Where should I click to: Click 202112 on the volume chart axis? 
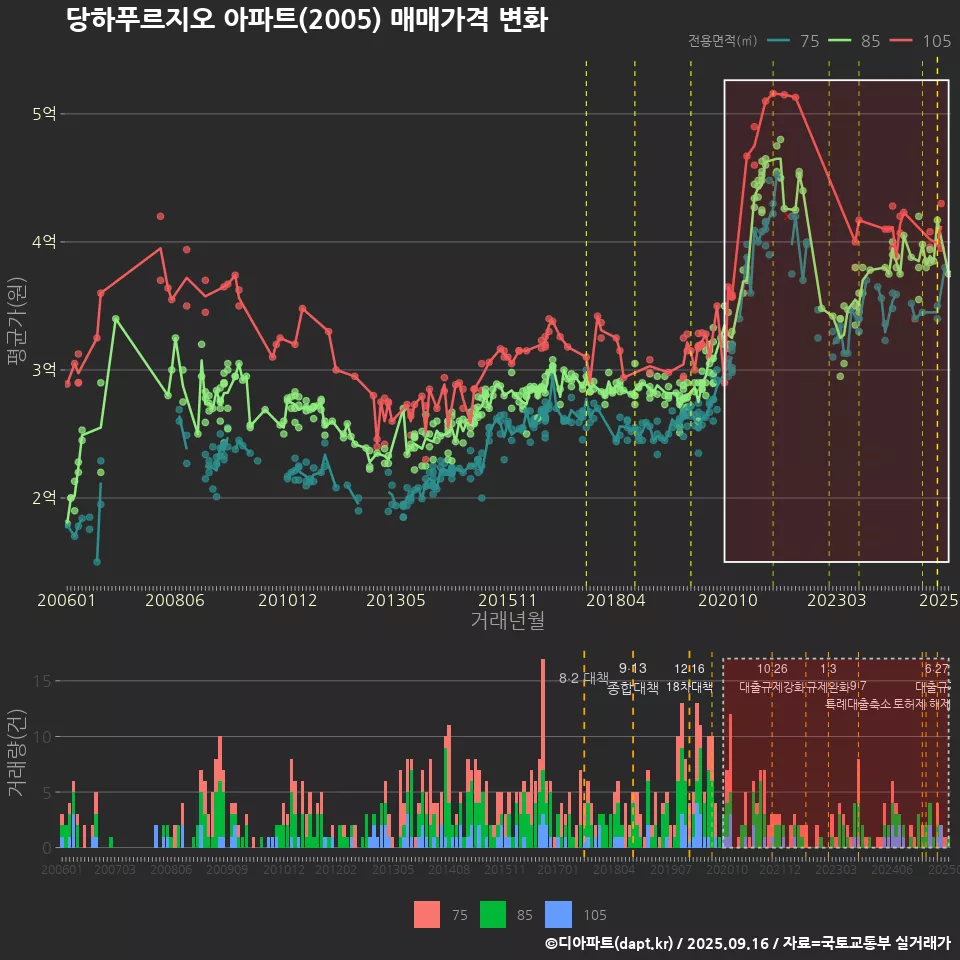[x=779, y=869]
